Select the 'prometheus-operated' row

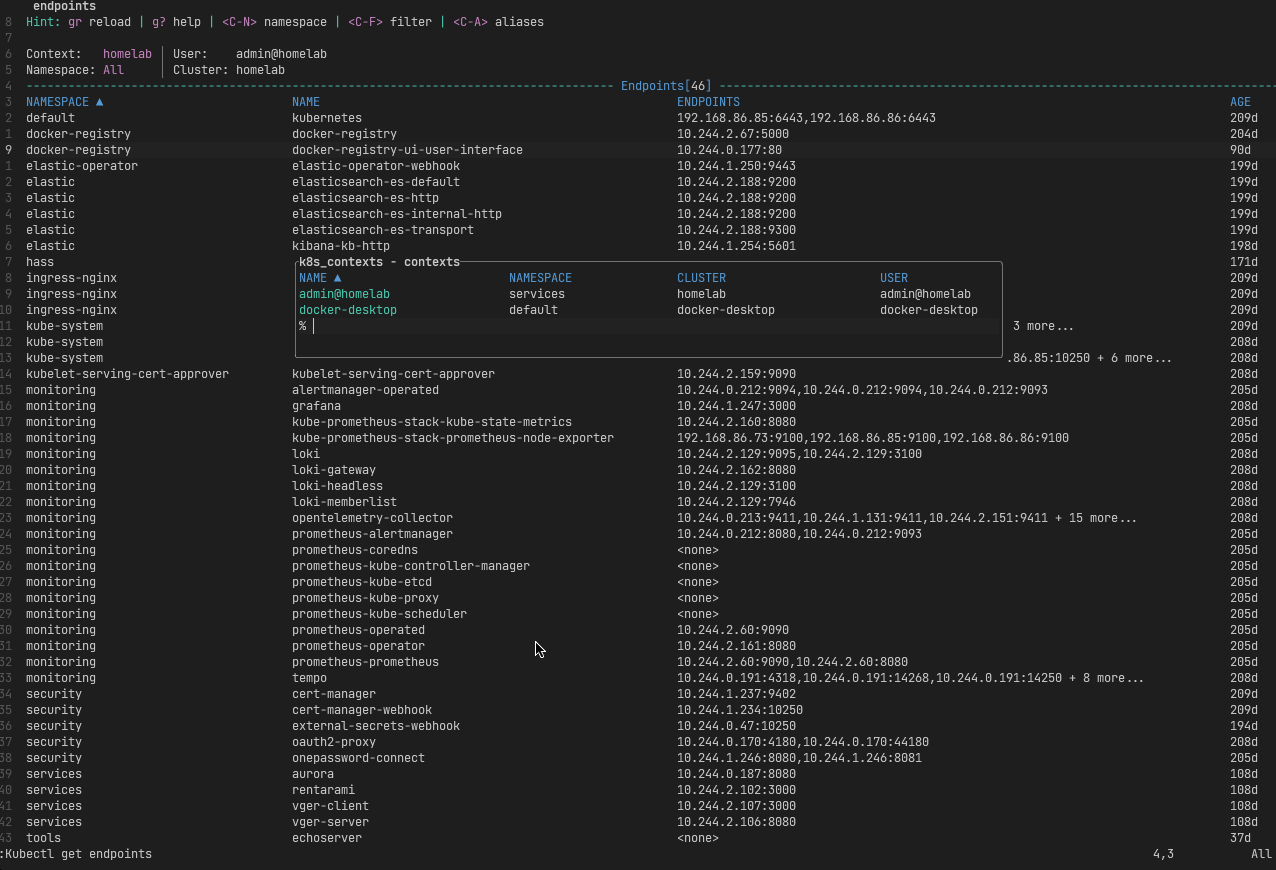click(638, 630)
